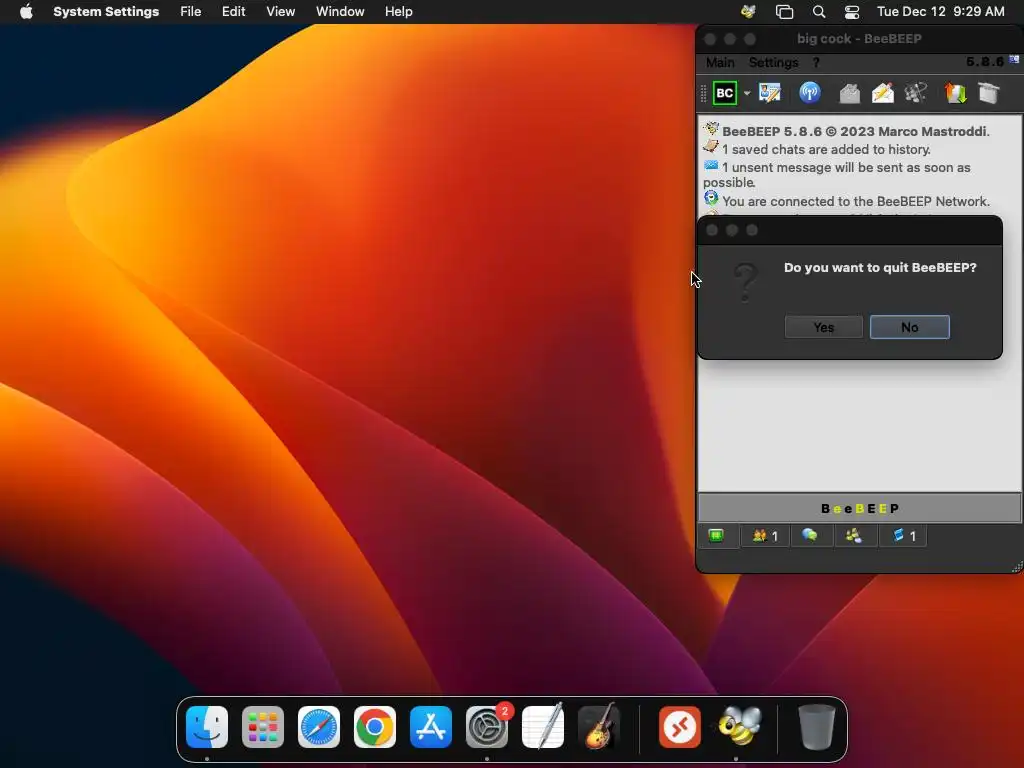Image resolution: width=1024 pixels, height=768 pixels.
Task: Select the saved chats tab showing 1
Action: click(903, 536)
